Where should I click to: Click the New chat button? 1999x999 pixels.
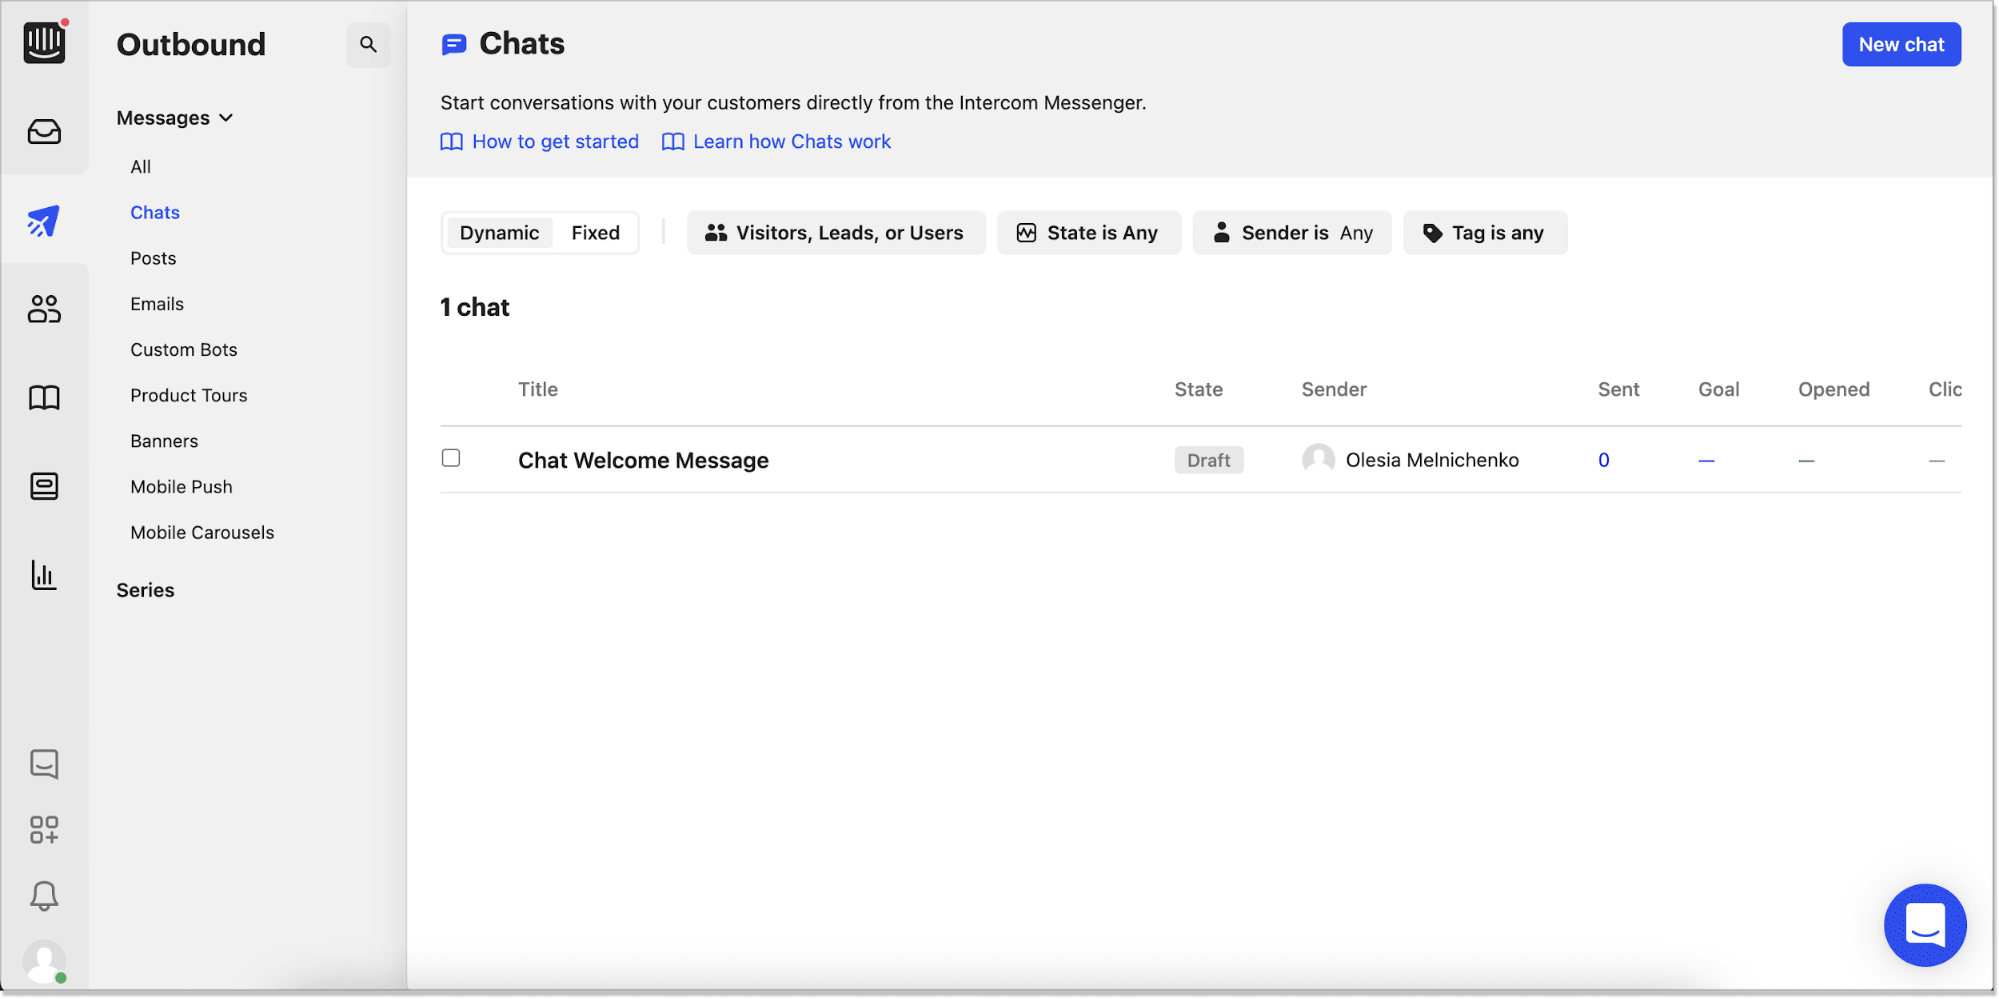(x=1901, y=44)
